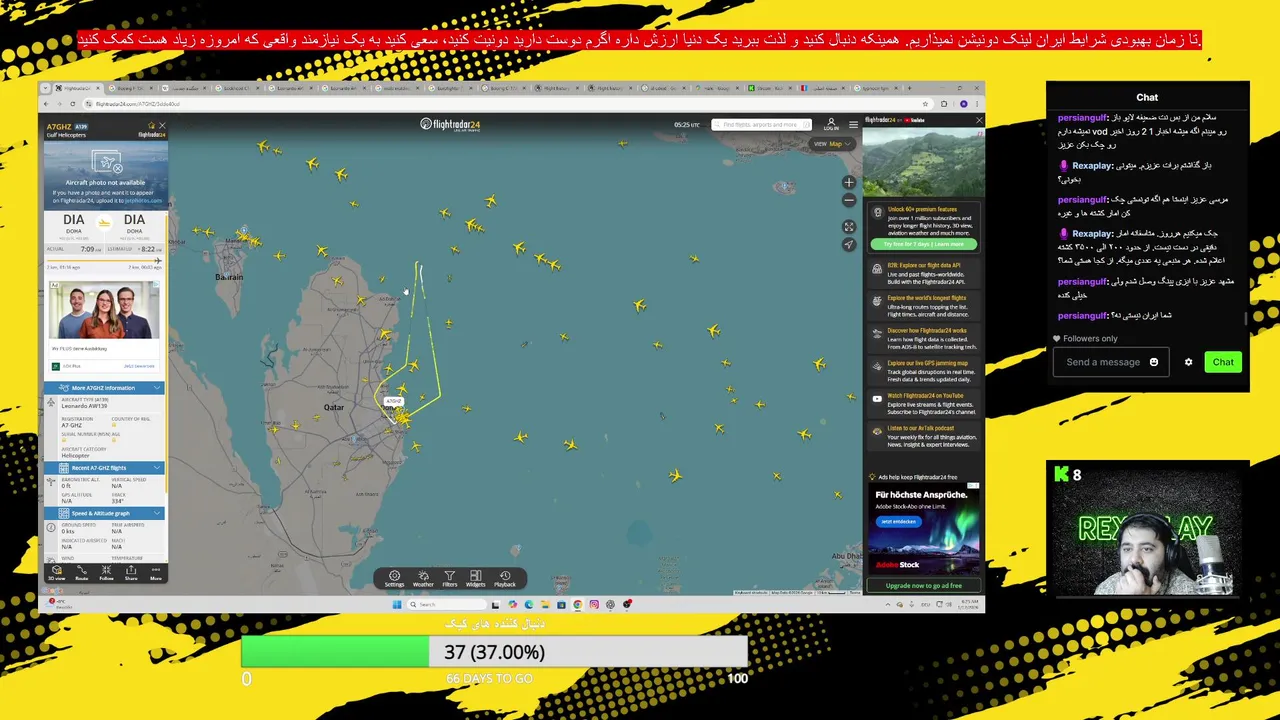Screen dimensions: 1280x720
Task: Close the A7GHZ flight details panel
Action: 162,126
